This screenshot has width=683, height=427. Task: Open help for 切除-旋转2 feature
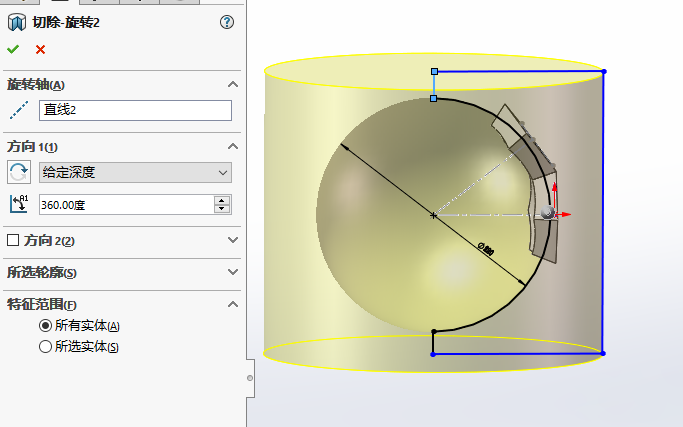coord(227,21)
